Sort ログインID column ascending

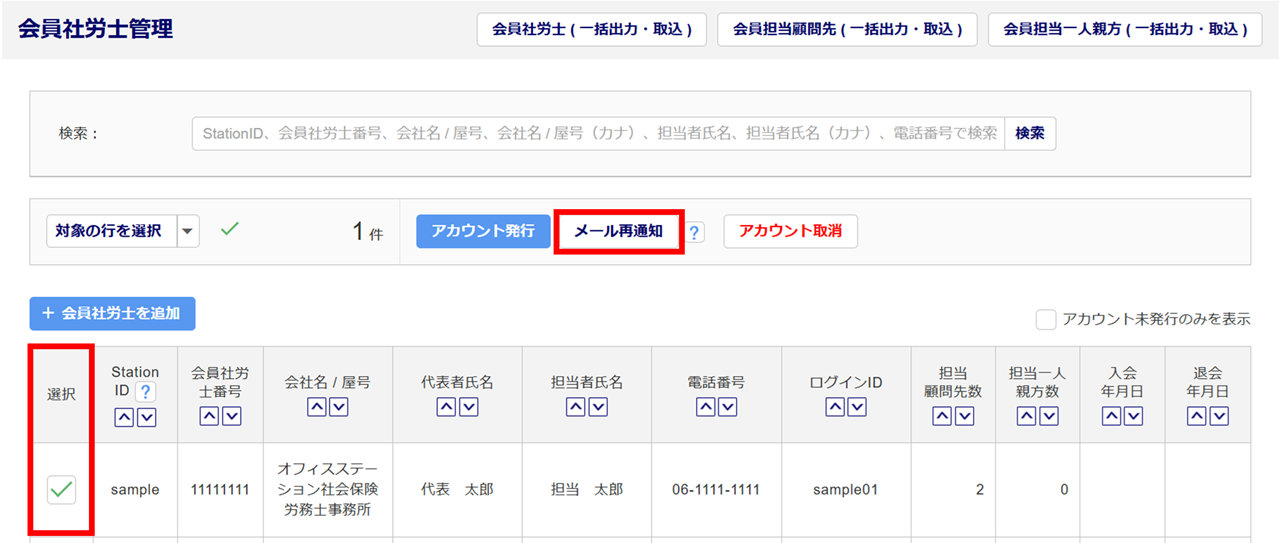834,407
